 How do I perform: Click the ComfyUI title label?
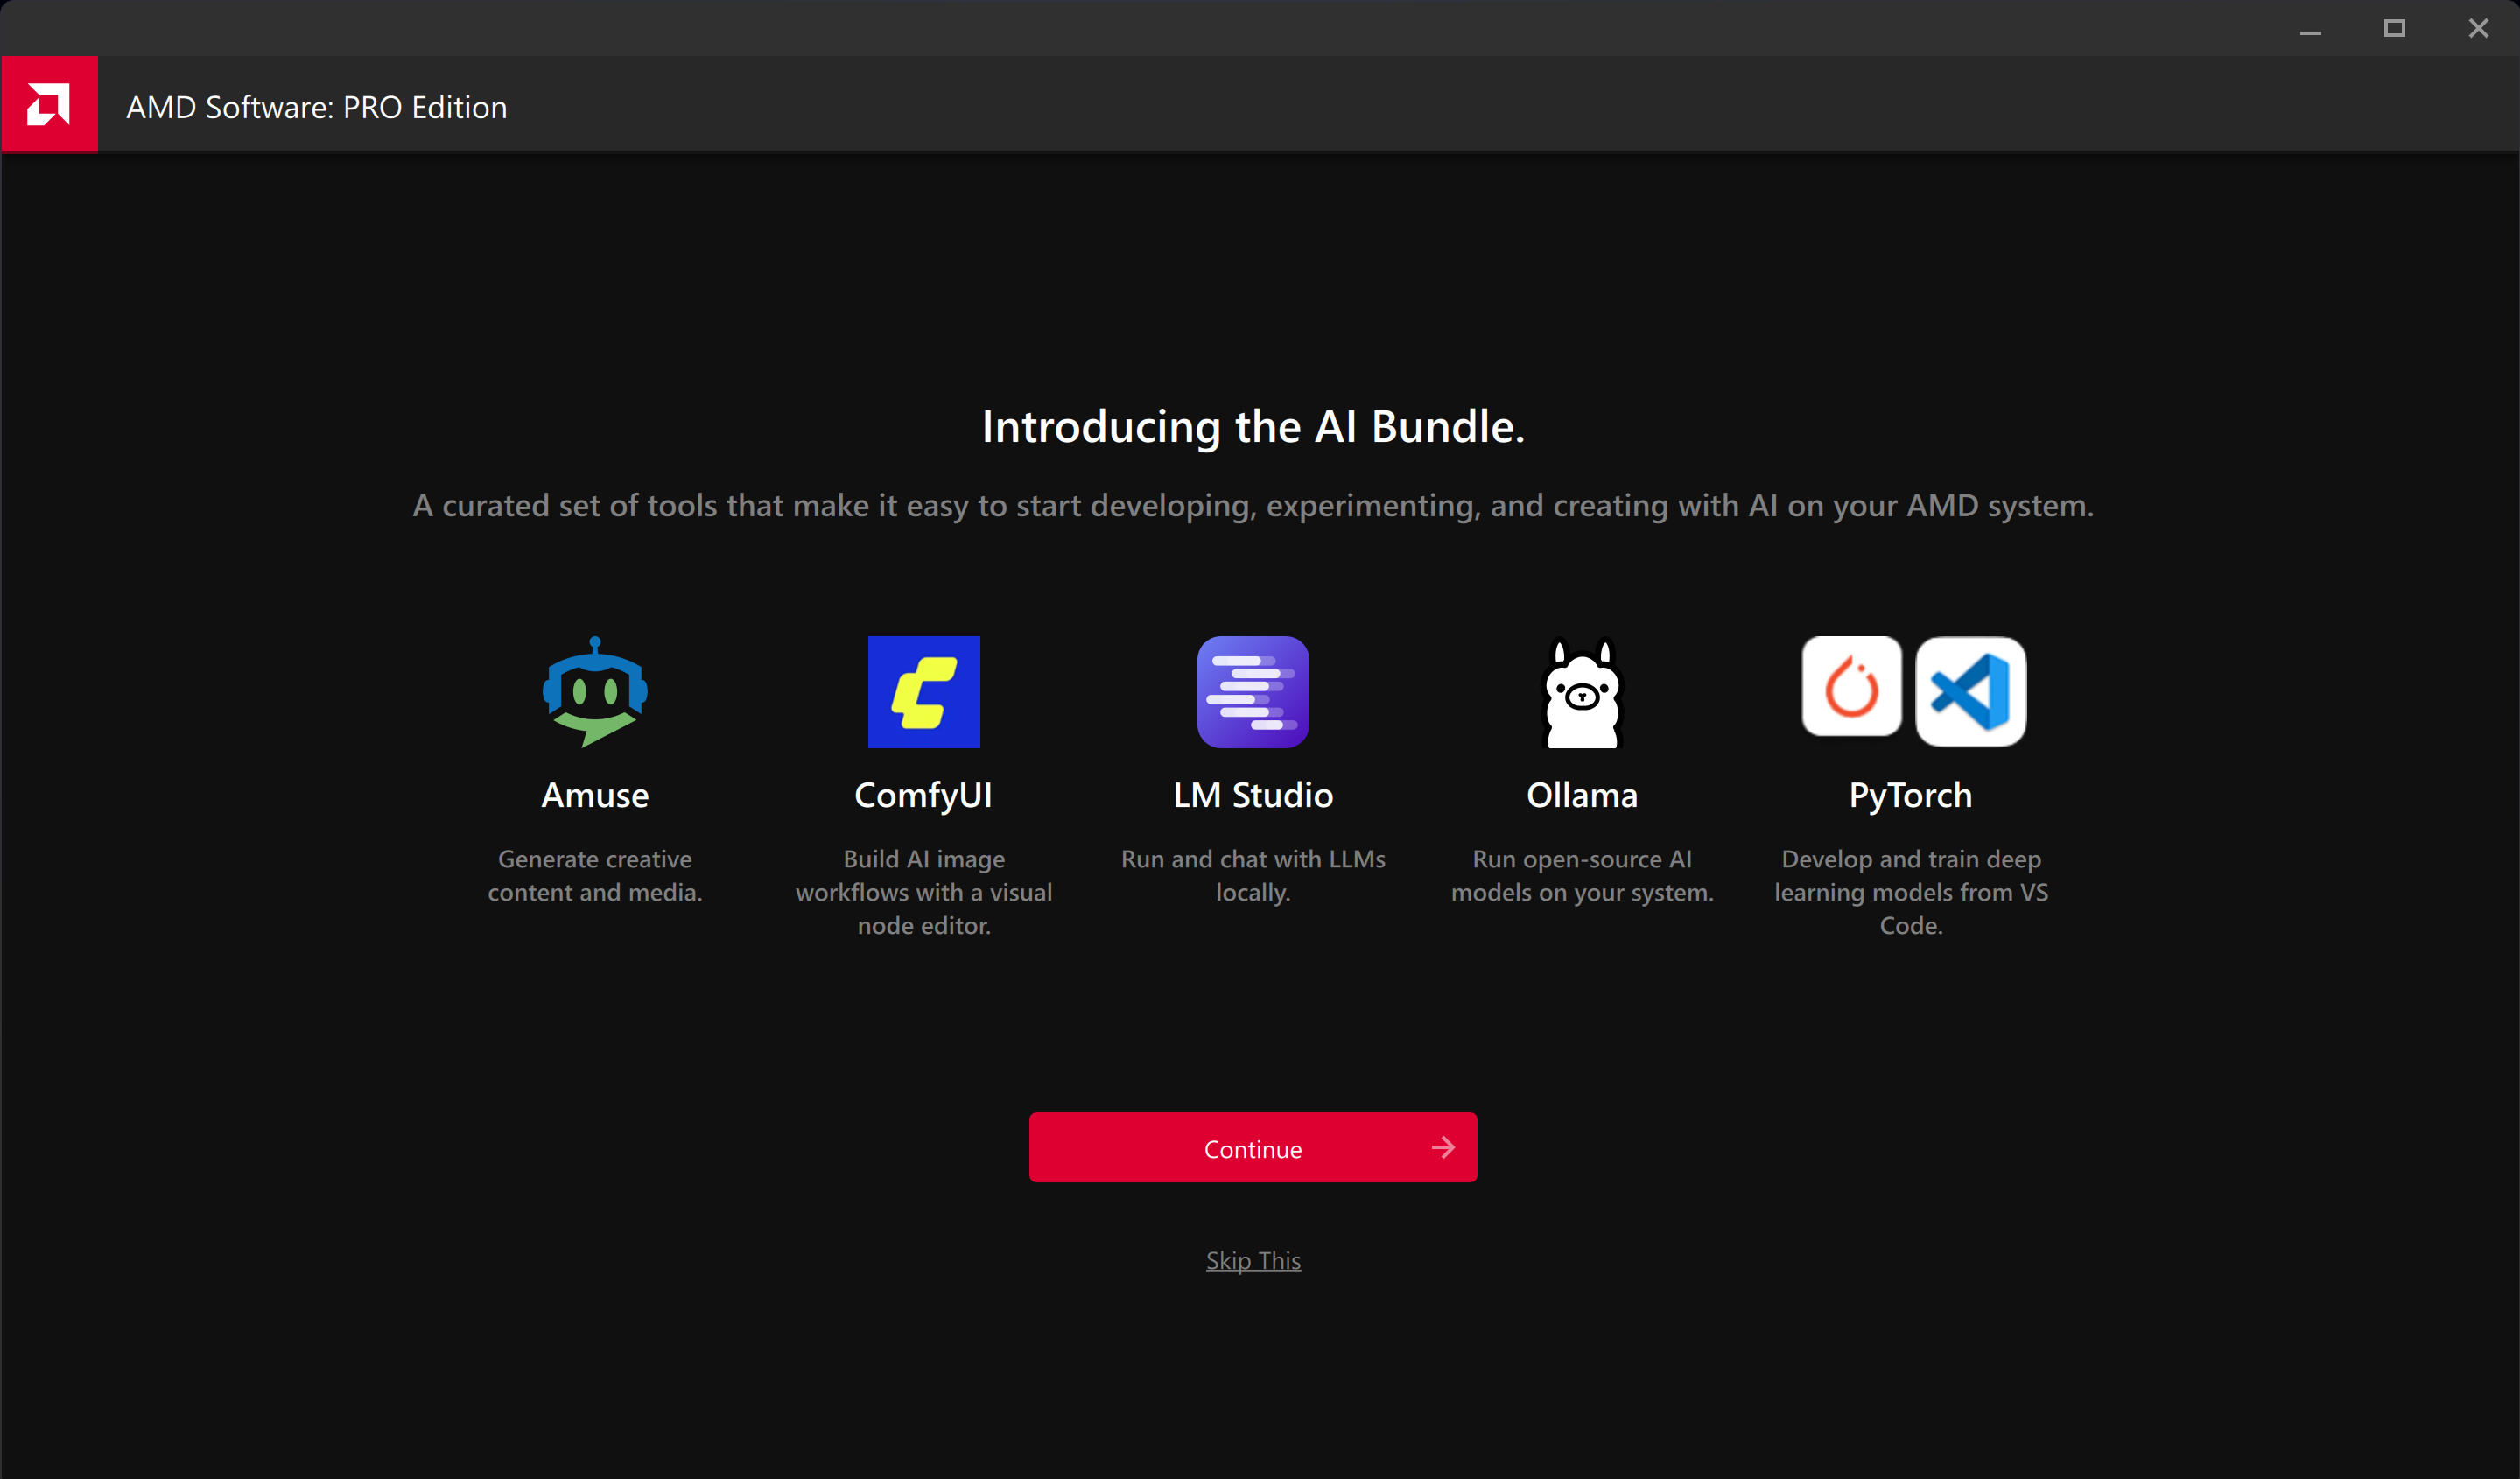point(923,795)
